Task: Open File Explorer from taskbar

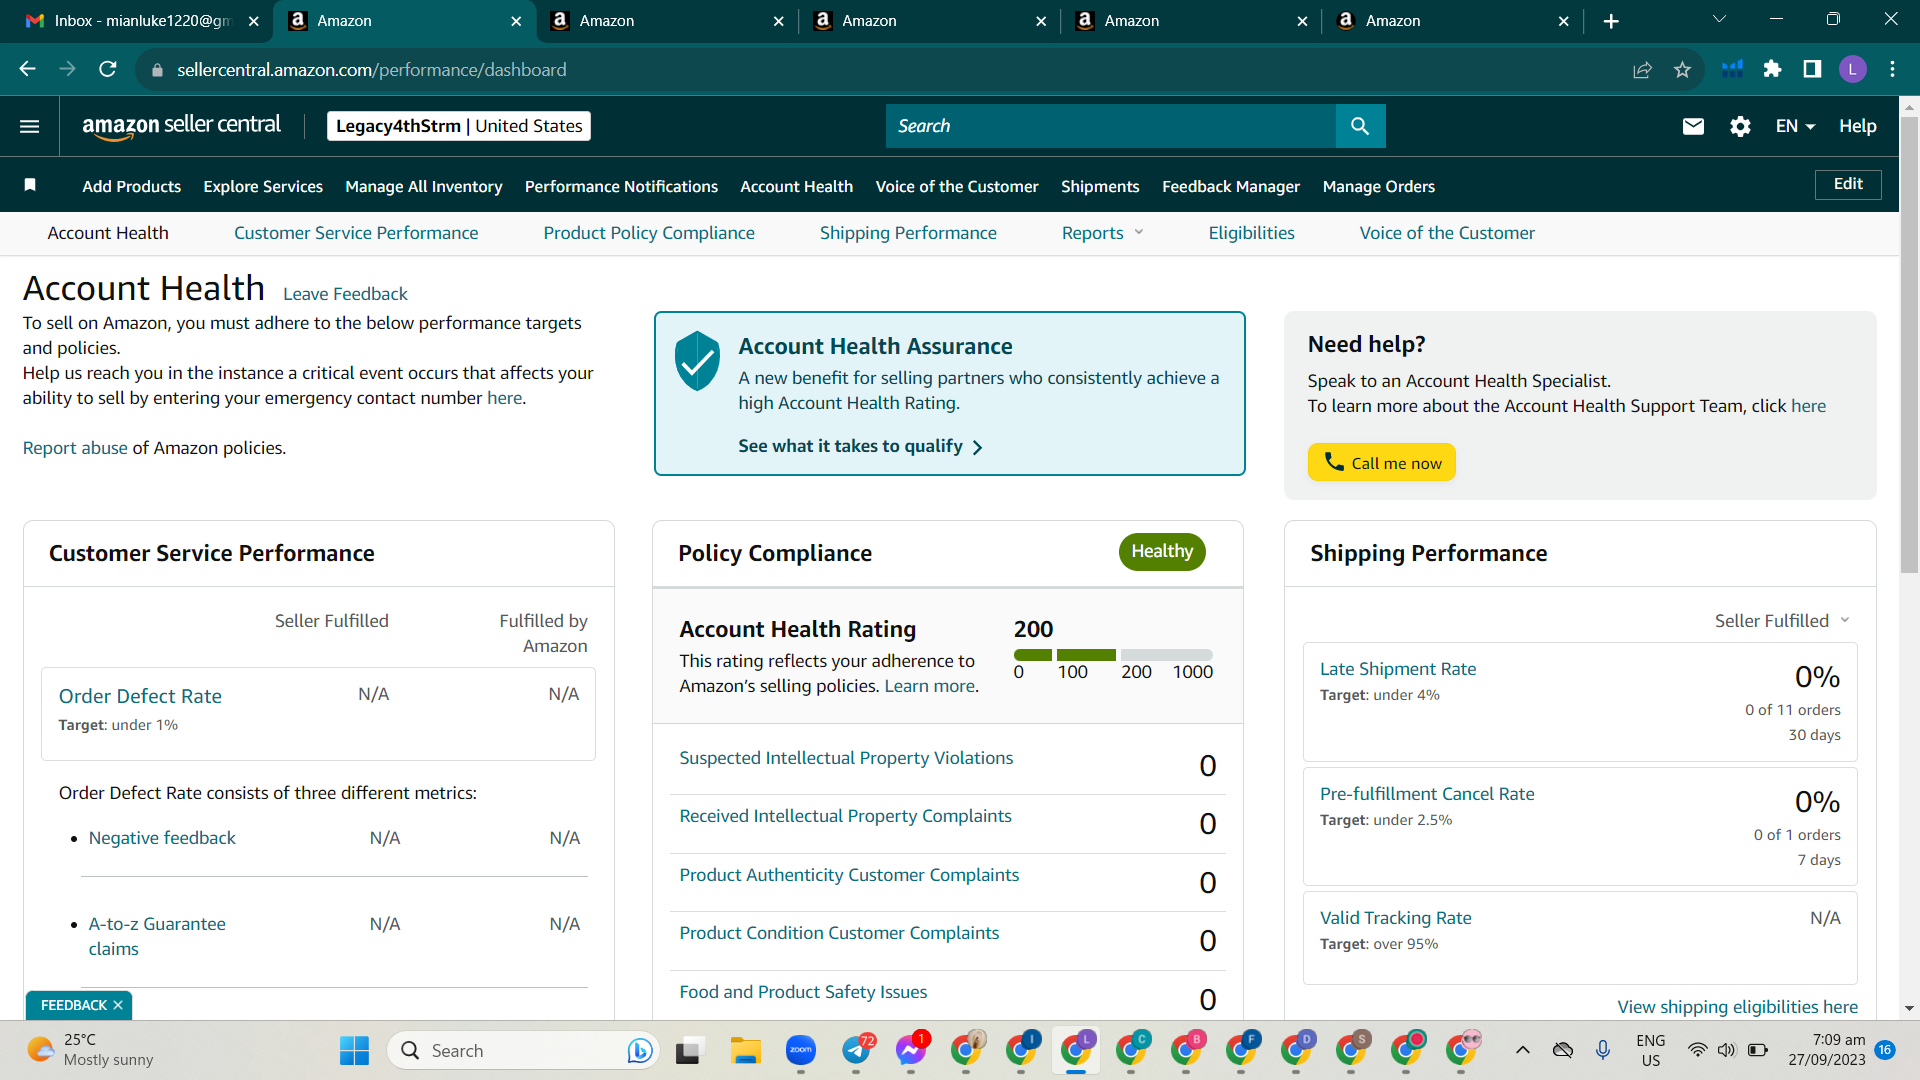Action: pyautogui.click(x=745, y=1050)
